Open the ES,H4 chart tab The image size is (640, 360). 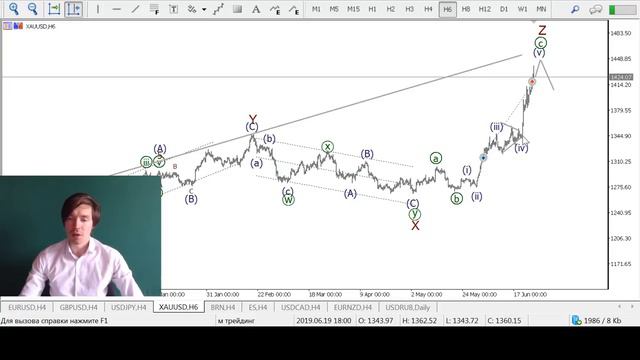[x=258, y=307]
